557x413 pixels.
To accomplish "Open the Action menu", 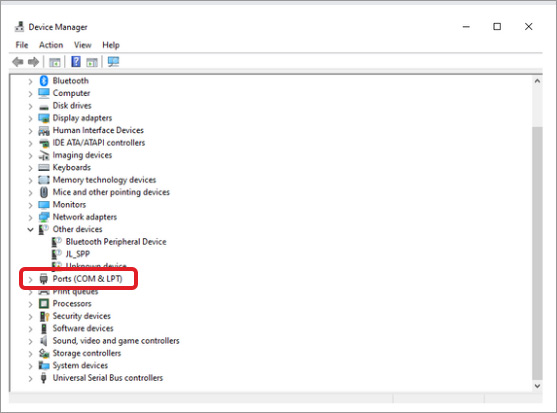I will [x=51, y=45].
